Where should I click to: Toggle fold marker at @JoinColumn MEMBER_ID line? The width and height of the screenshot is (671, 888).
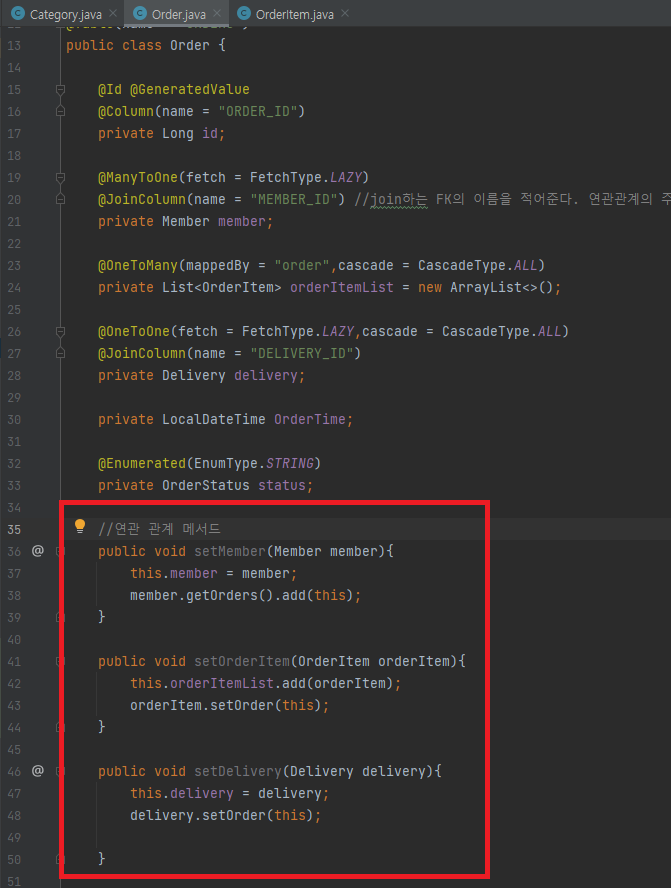(x=60, y=199)
